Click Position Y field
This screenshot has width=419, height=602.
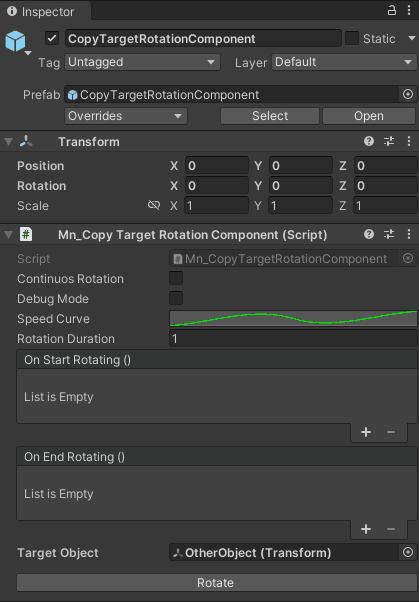coord(301,165)
